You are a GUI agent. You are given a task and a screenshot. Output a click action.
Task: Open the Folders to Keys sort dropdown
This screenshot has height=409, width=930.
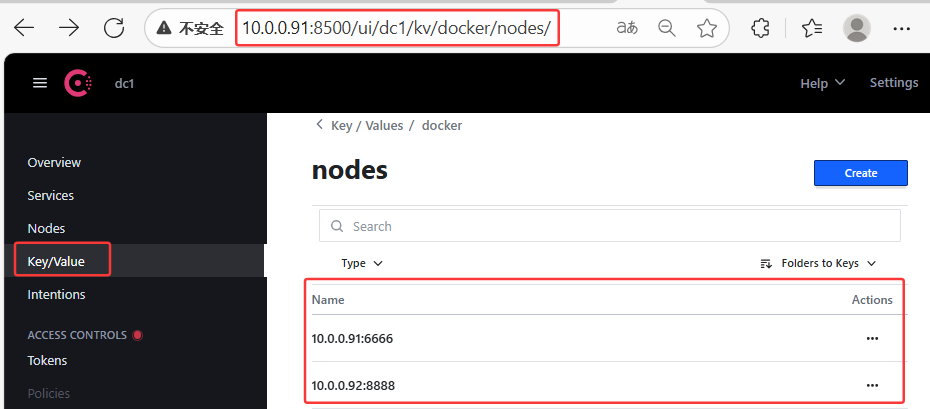click(x=818, y=263)
